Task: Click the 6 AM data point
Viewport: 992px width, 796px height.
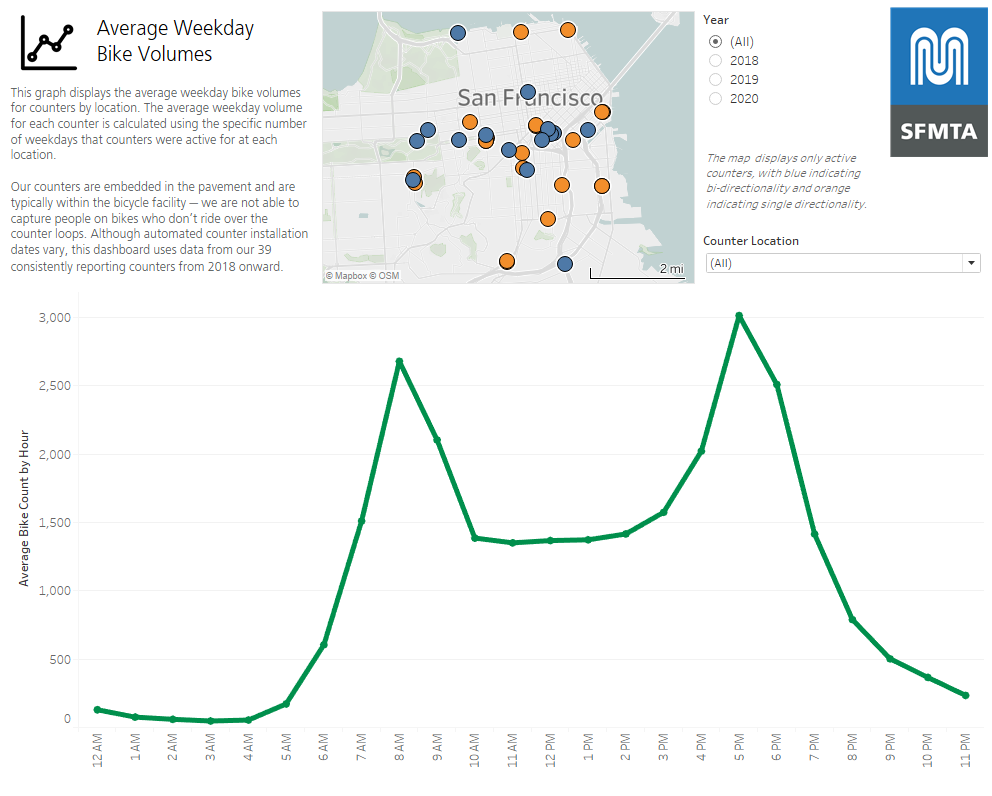Action: (323, 645)
